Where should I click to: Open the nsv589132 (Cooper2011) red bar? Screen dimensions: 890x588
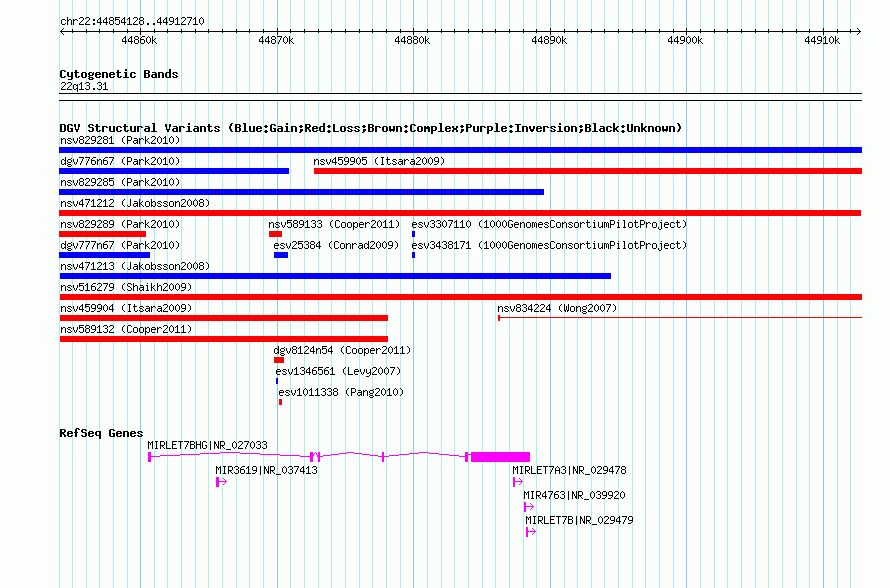coord(224,339)
